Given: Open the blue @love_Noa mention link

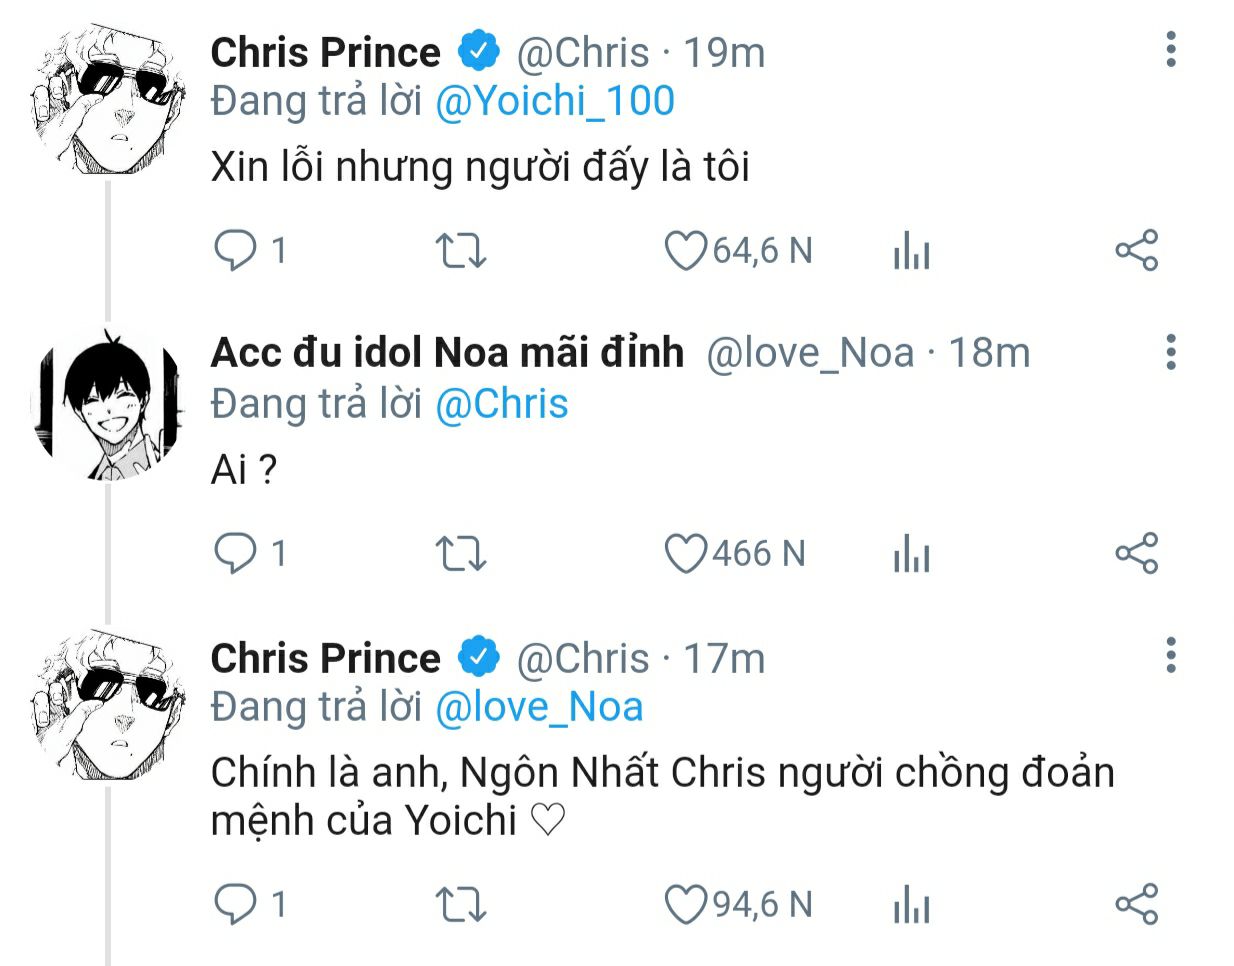Looking at the screenshot, I should pos(539,707).
